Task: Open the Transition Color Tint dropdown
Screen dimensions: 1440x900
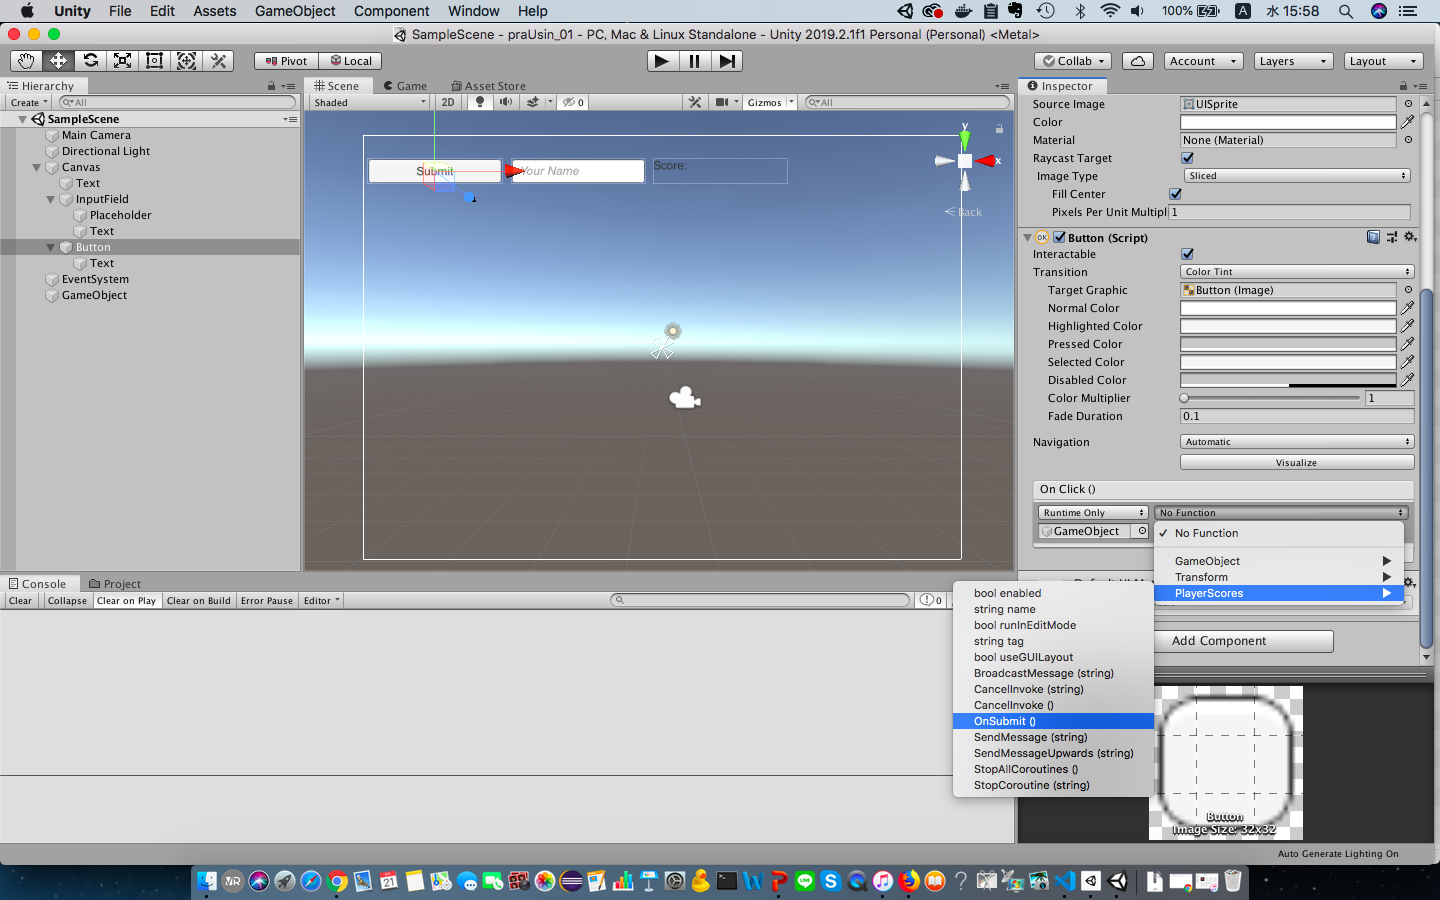Action: click(1297, 272)
